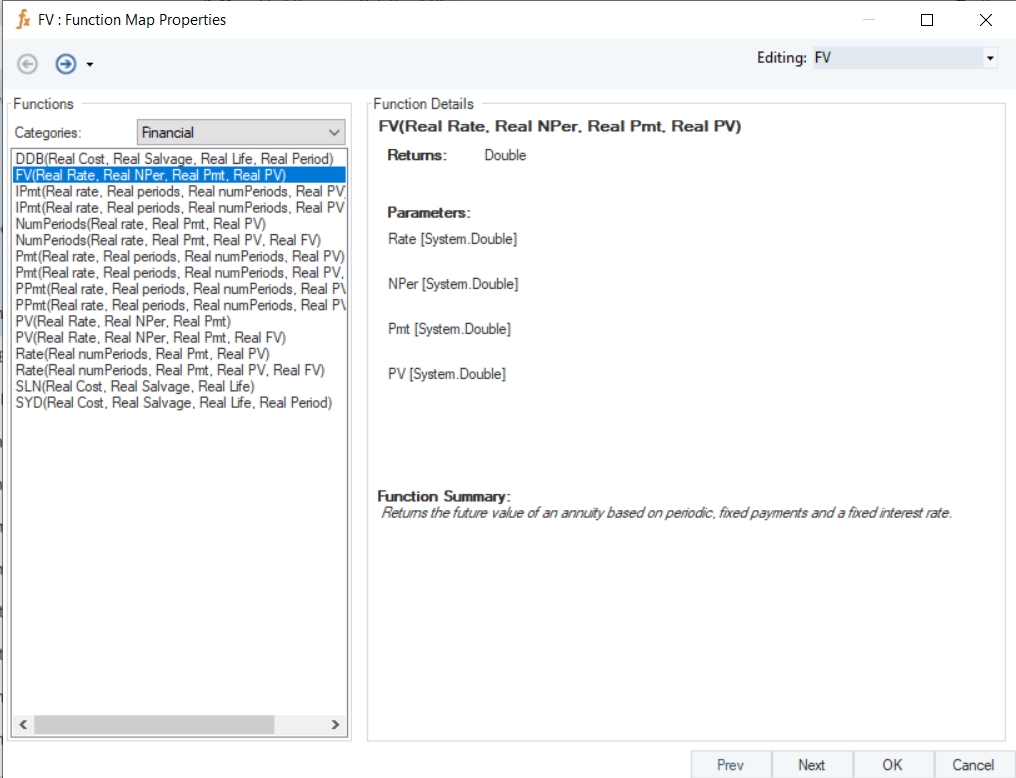Screen dimensions: 1016x778
Task: Confirm with the OK button
Action: [x=892, y=765]
